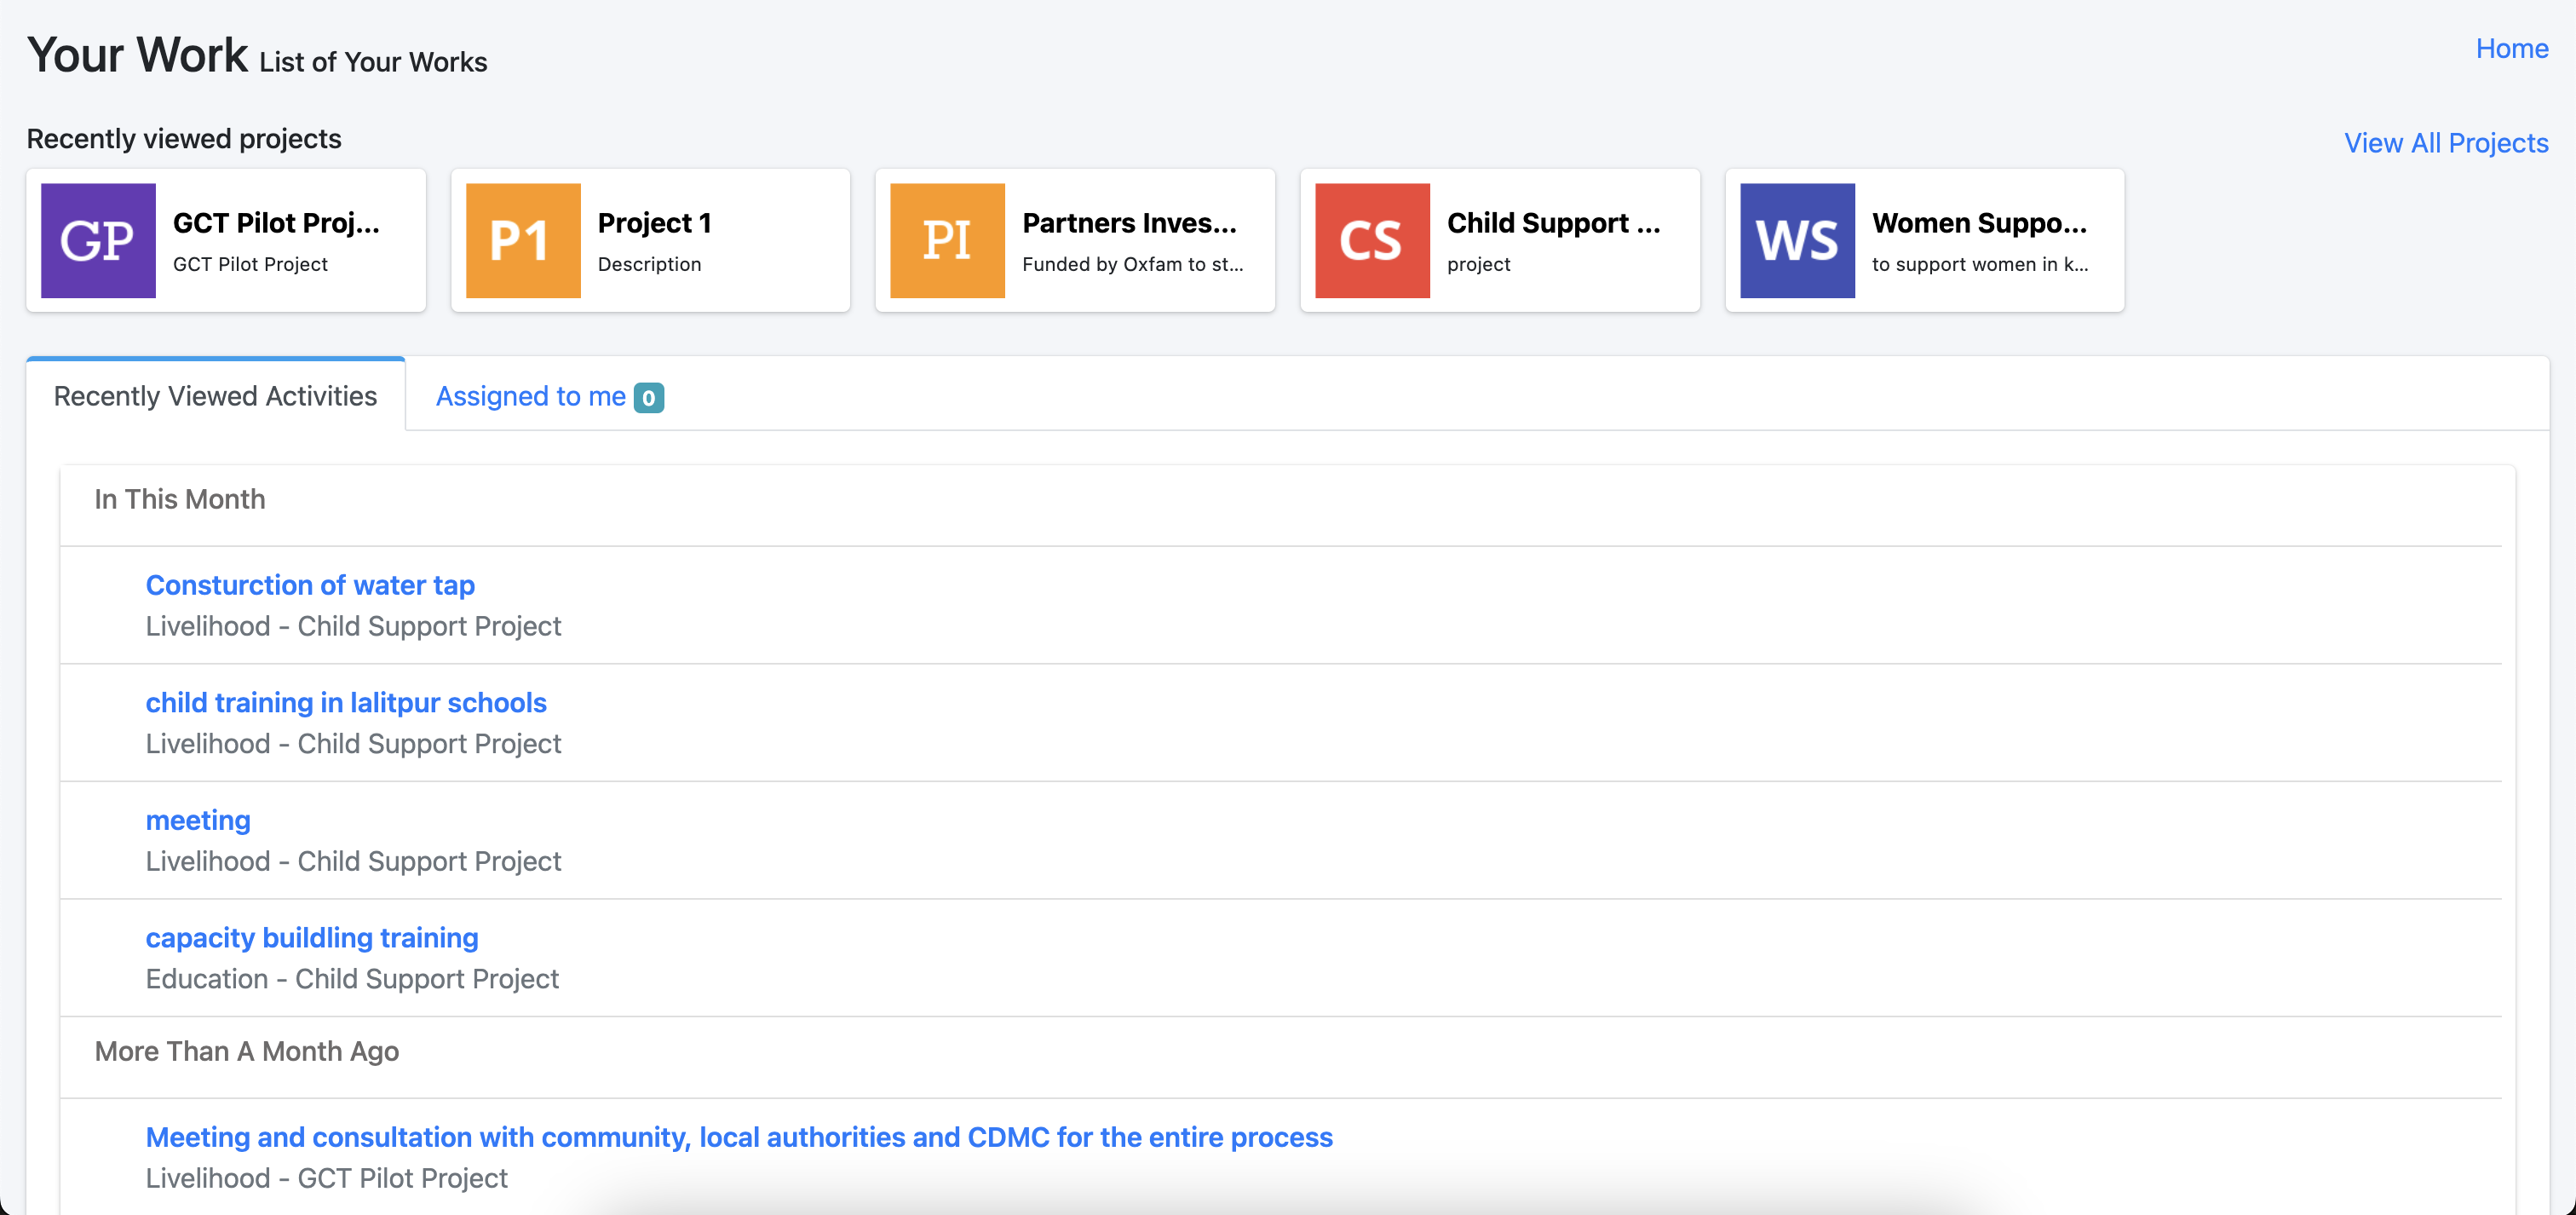
Task: Click 'Livelihood - Child Support Project' under meeting
Action: coord(353,861)
